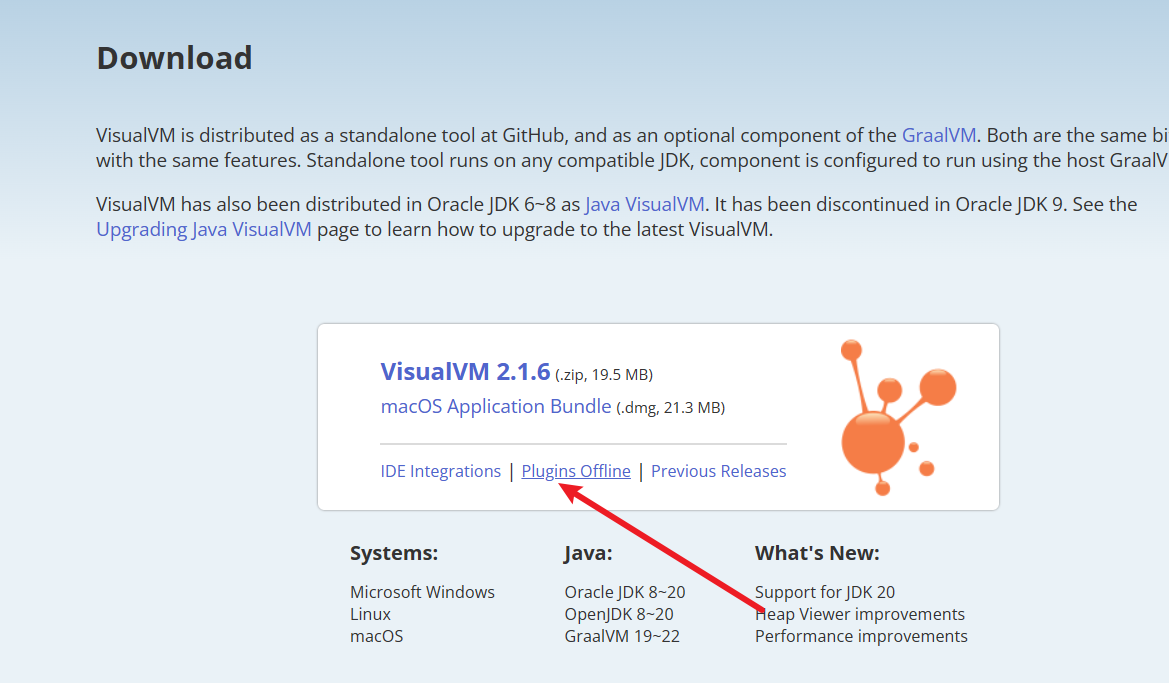Image resolution: width=1169 pixels, height=683 pixels.
Task: Click the Java section heading
Action: pyautogui.click(x=588, y=552)
